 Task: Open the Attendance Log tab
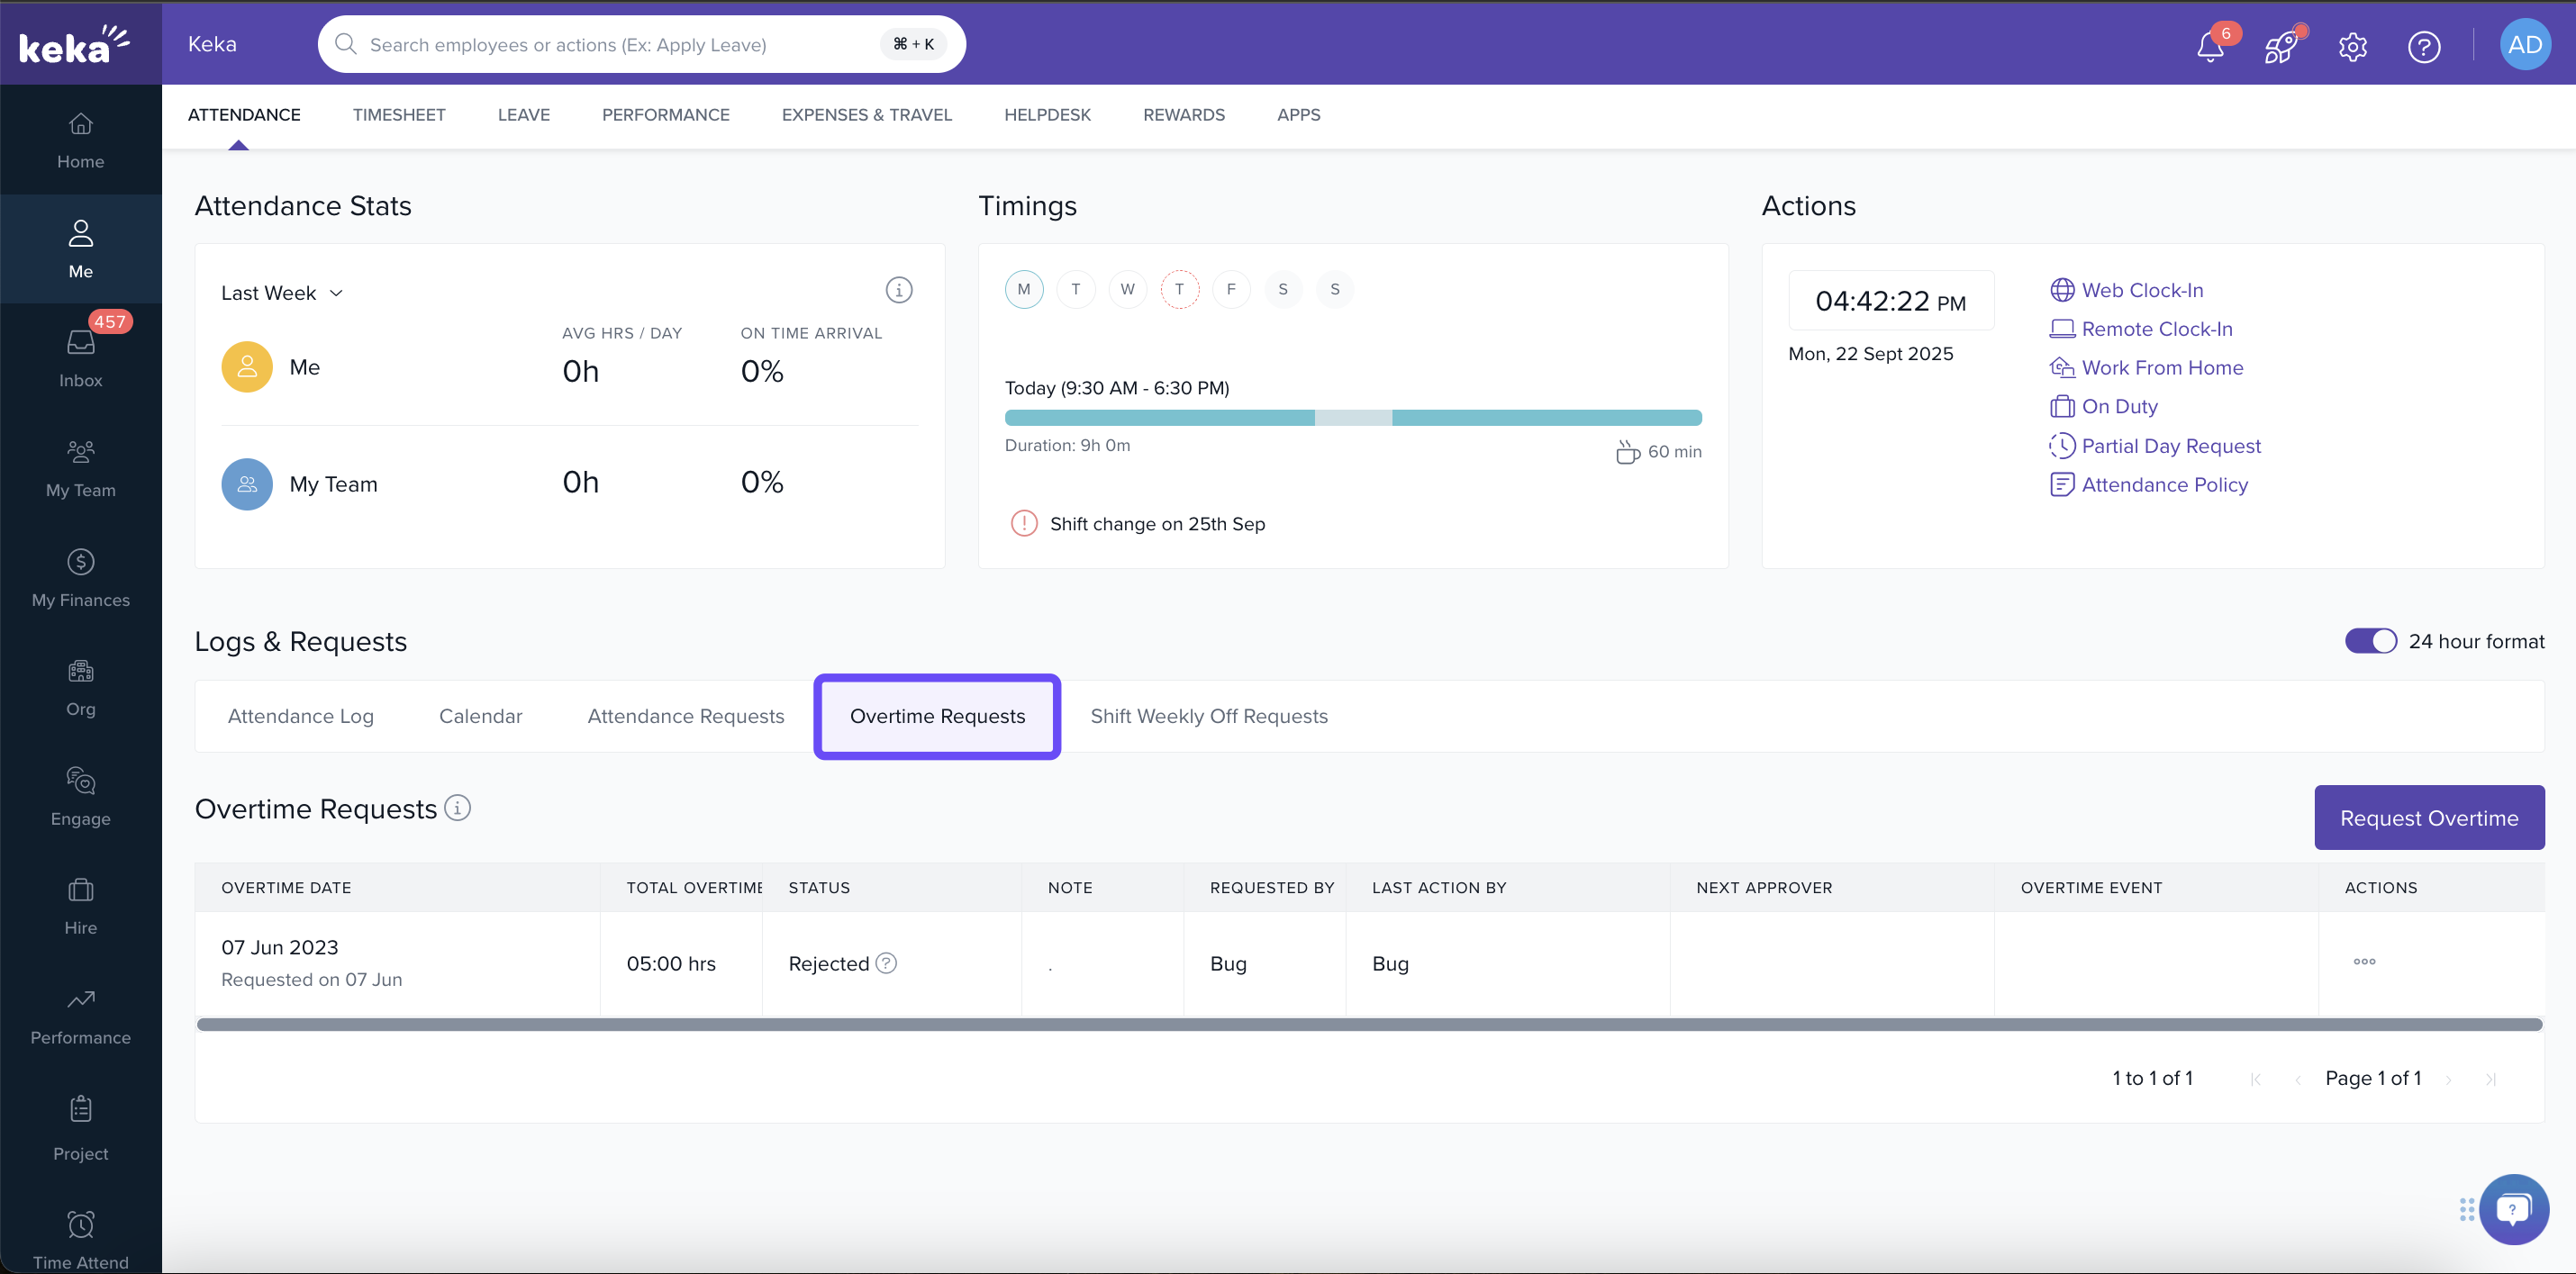pos(300,716)
